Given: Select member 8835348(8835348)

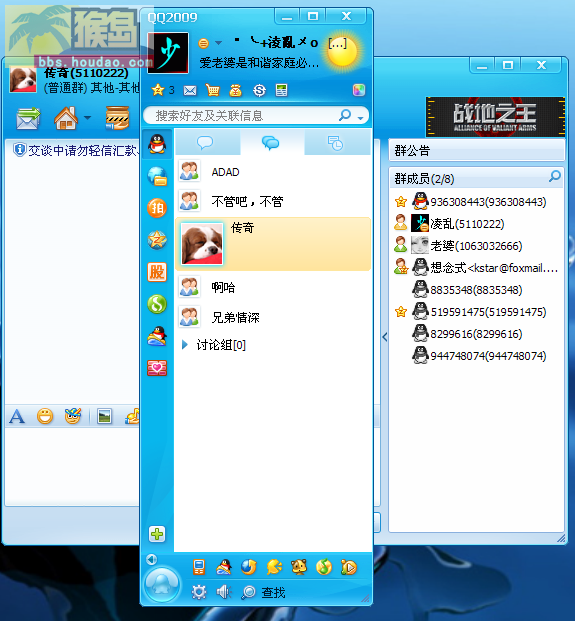Looking at the screenshot, I should tap(477, 290).
